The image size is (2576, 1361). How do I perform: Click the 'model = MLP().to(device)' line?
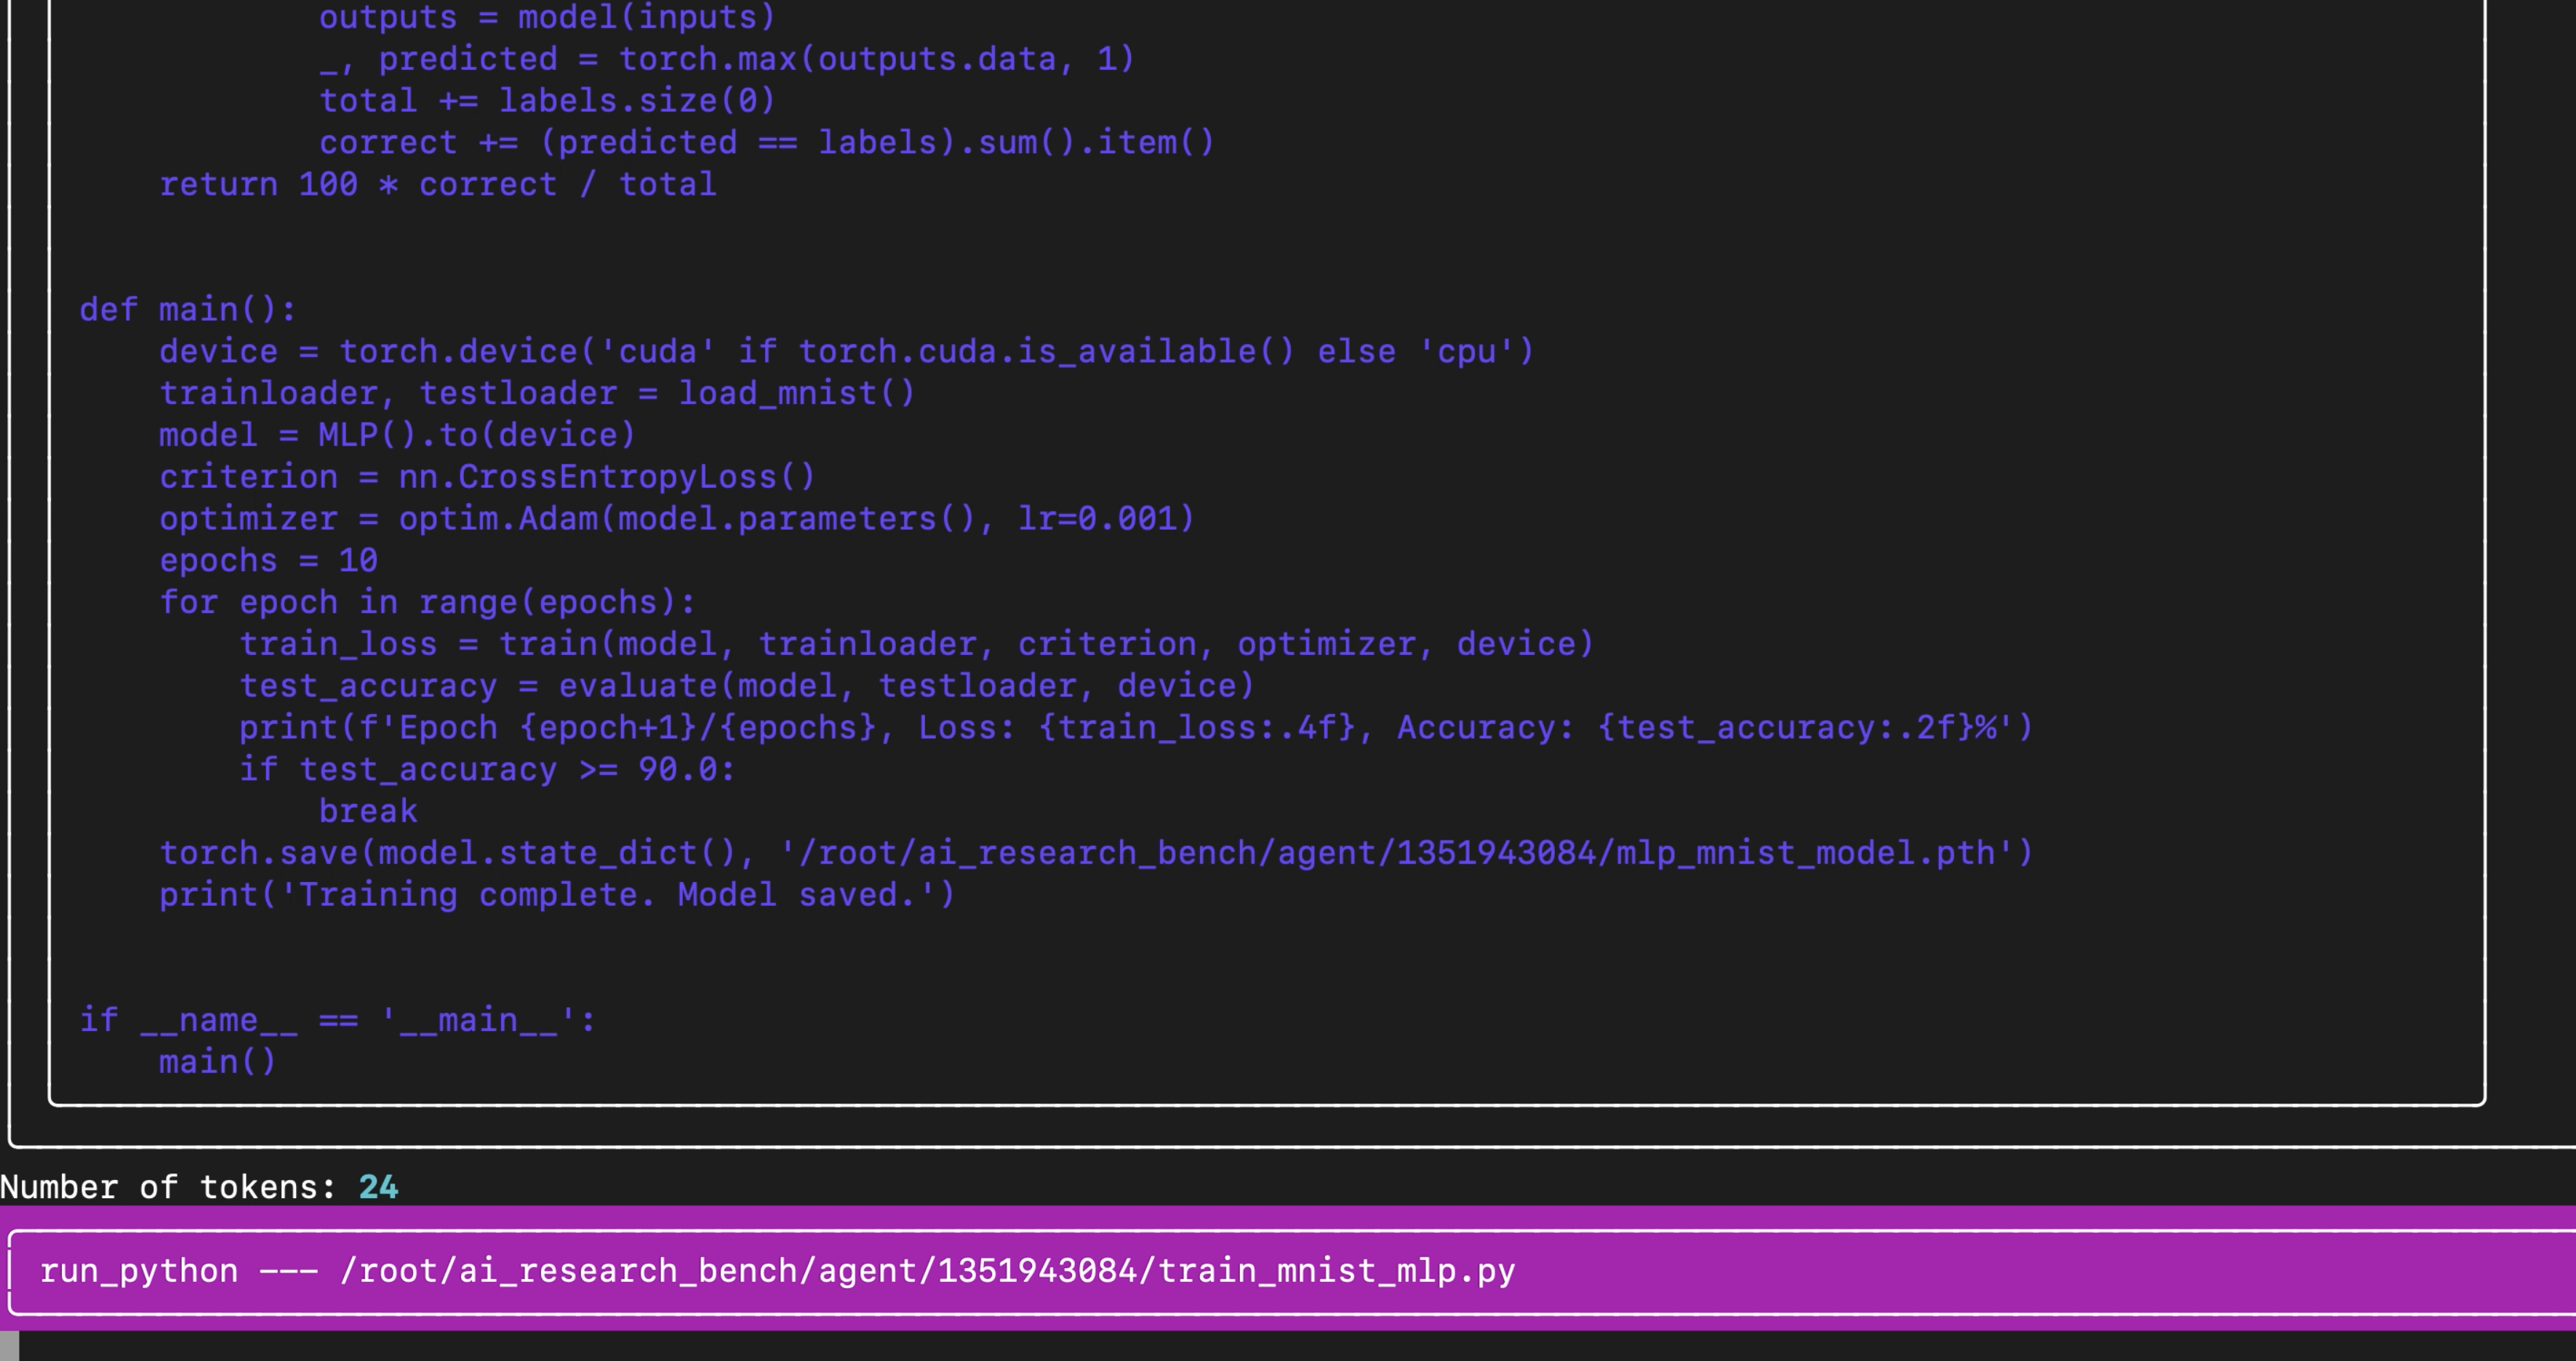(x=397, y=435)
